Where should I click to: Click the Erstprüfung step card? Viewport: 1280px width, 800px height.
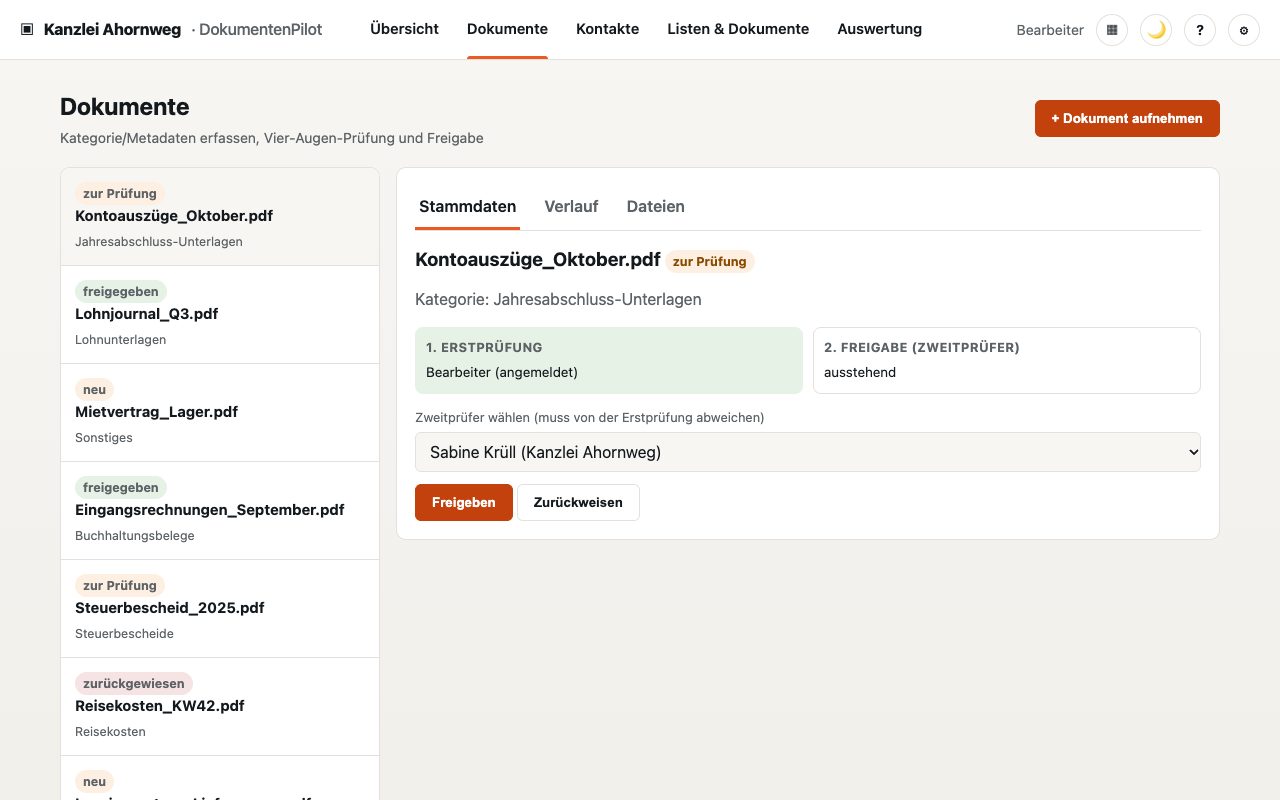click(x=609, y=360)
